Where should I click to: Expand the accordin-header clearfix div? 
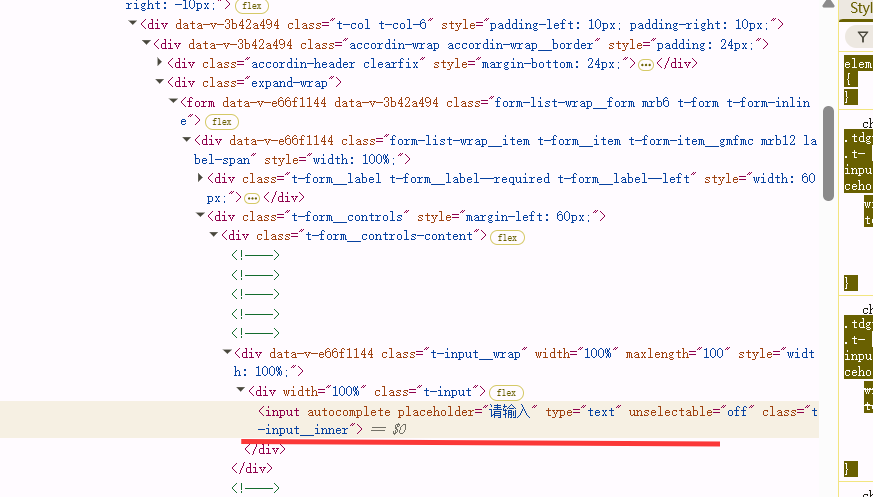(x=160, y=62)
